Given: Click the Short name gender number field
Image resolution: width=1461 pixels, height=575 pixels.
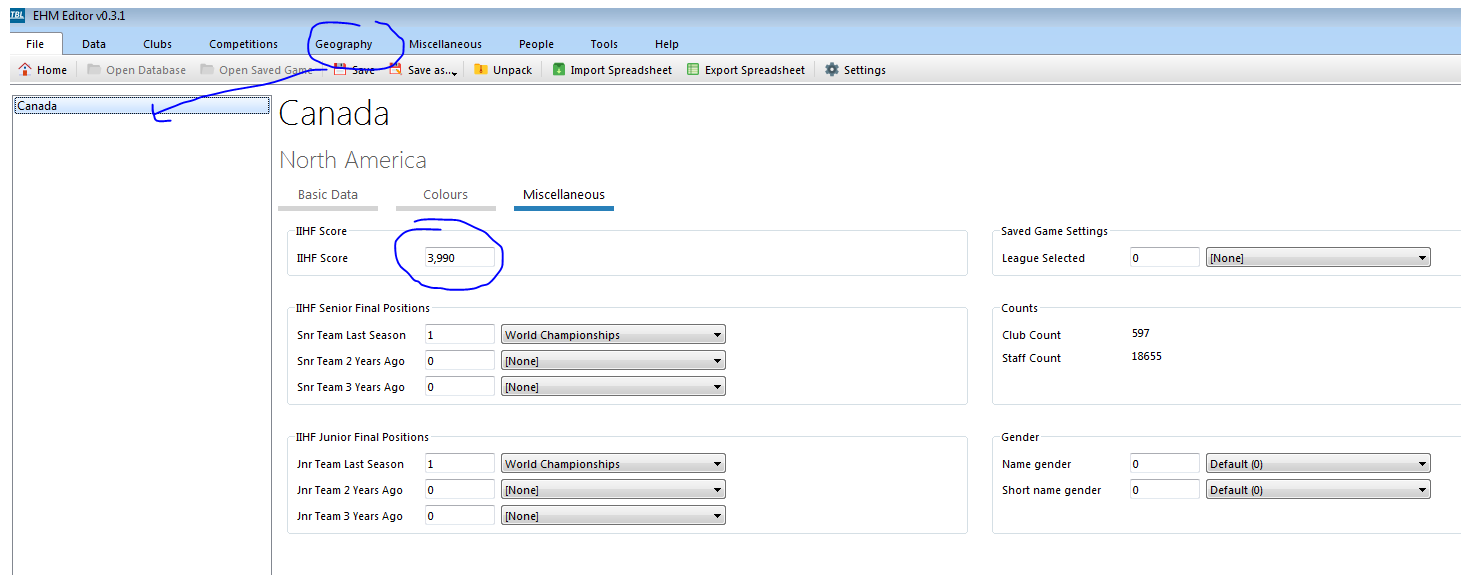Looking at the screenshot, I should pyautogui.click(x=1165, y=490).
